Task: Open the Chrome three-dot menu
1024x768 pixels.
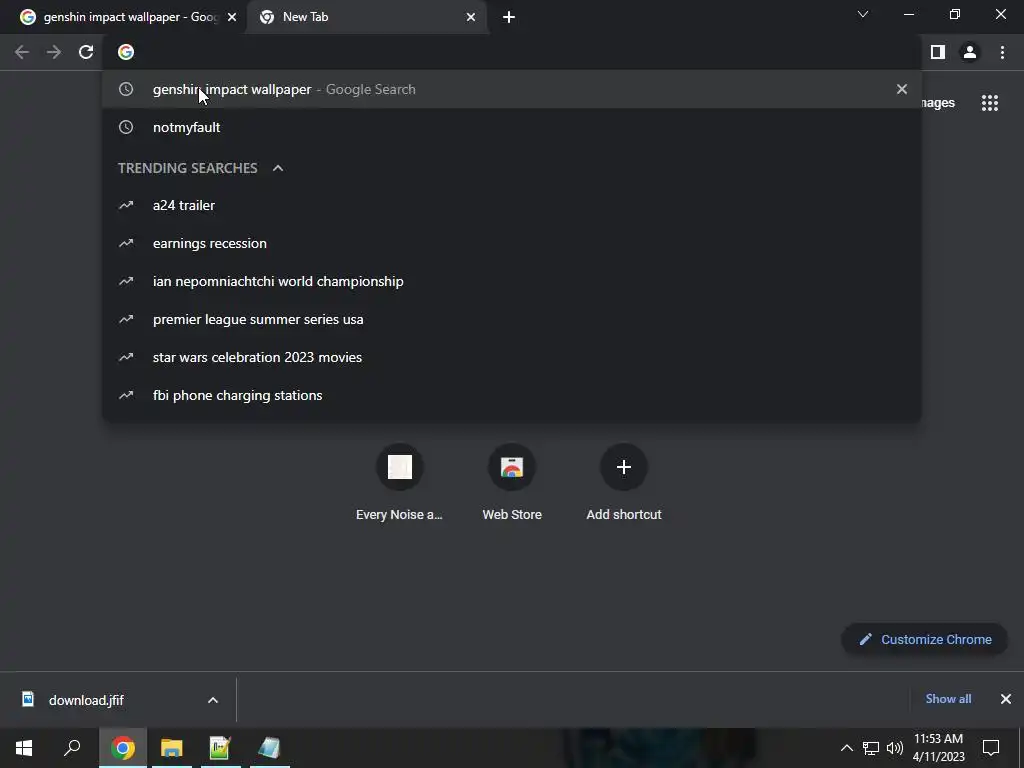Action: pos(1002,52)
